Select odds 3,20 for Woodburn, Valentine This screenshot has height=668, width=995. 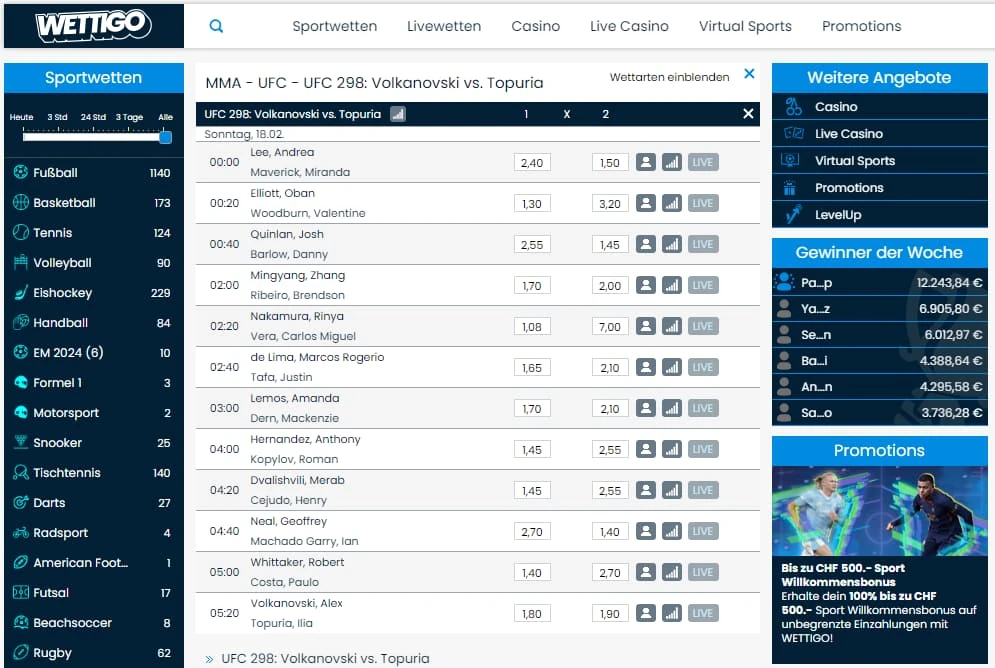(x=610, y=204)
